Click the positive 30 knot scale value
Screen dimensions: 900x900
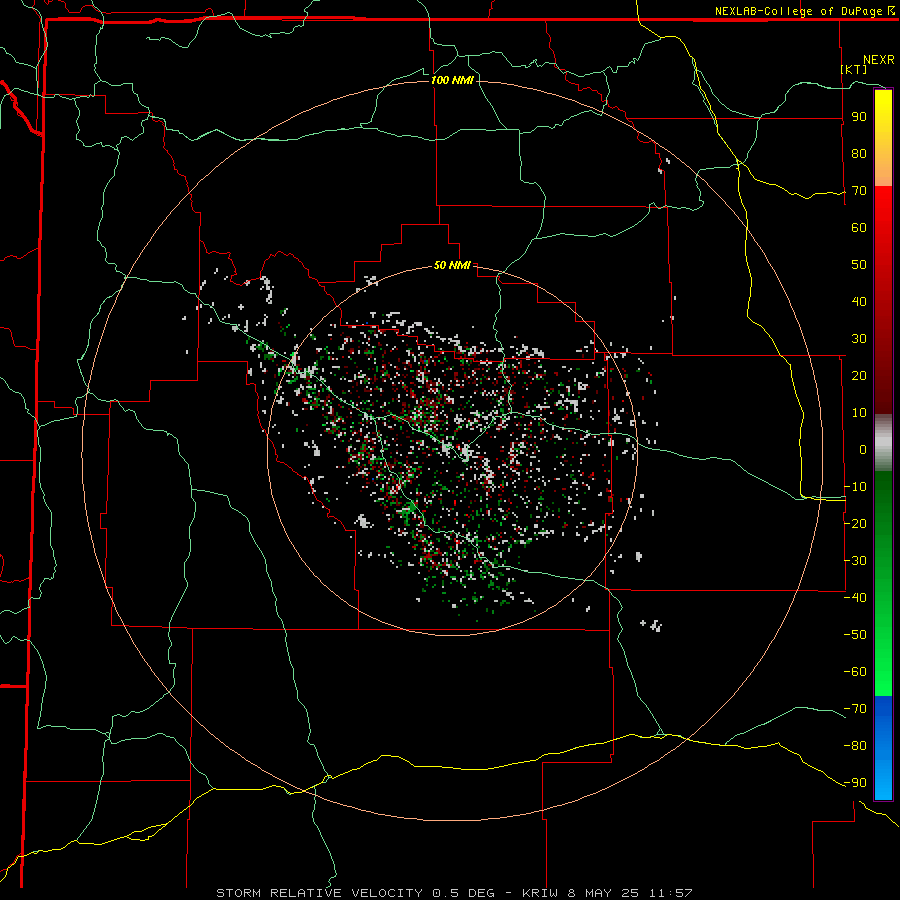click(859, 339)
